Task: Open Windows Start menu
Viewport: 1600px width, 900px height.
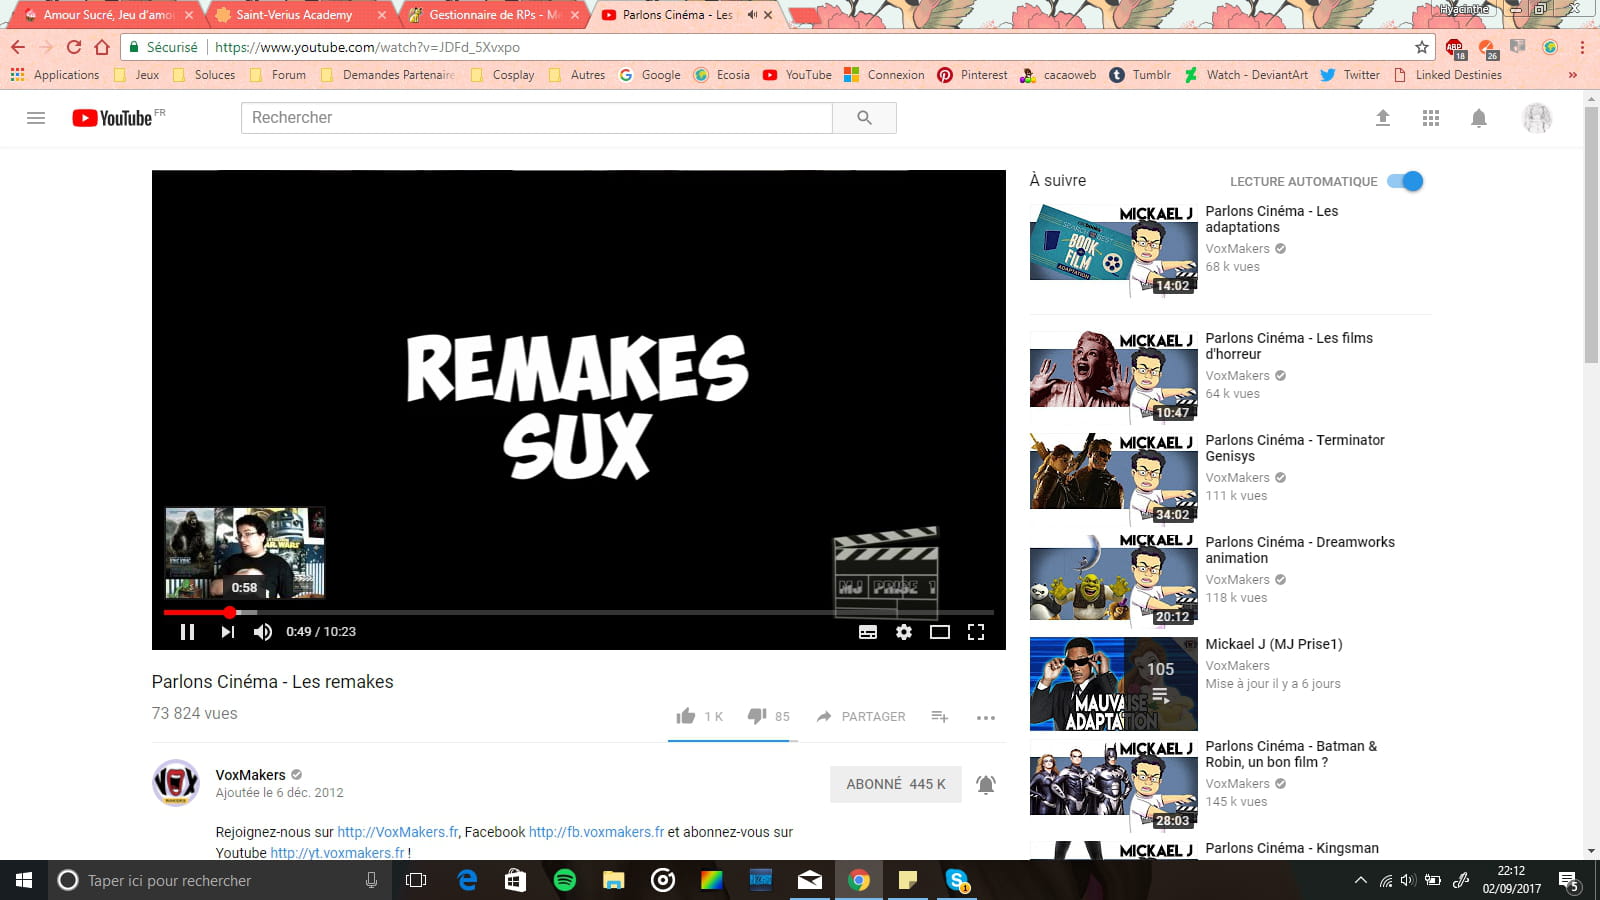Action: click(x=24, y=880)
